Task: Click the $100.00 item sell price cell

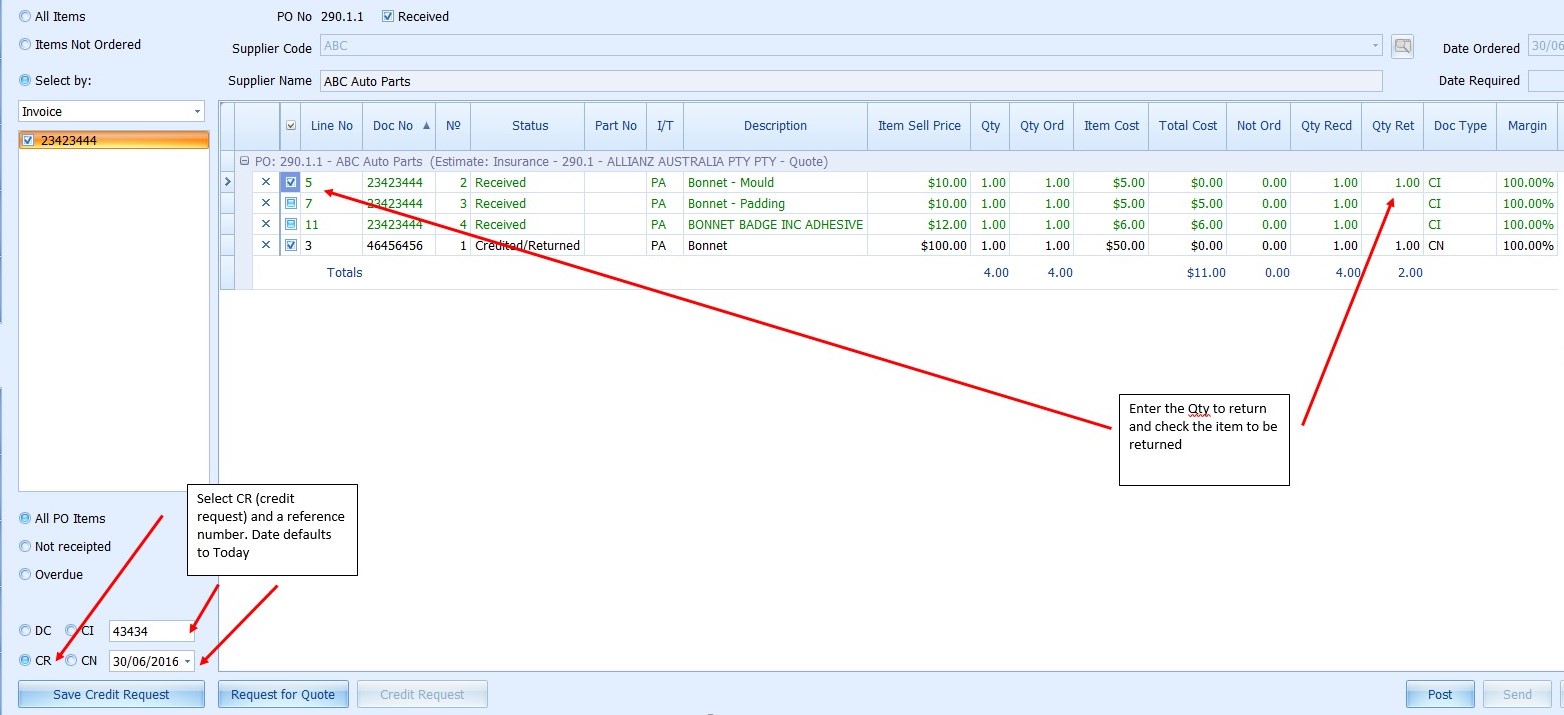Action: [x=919, y=245]
